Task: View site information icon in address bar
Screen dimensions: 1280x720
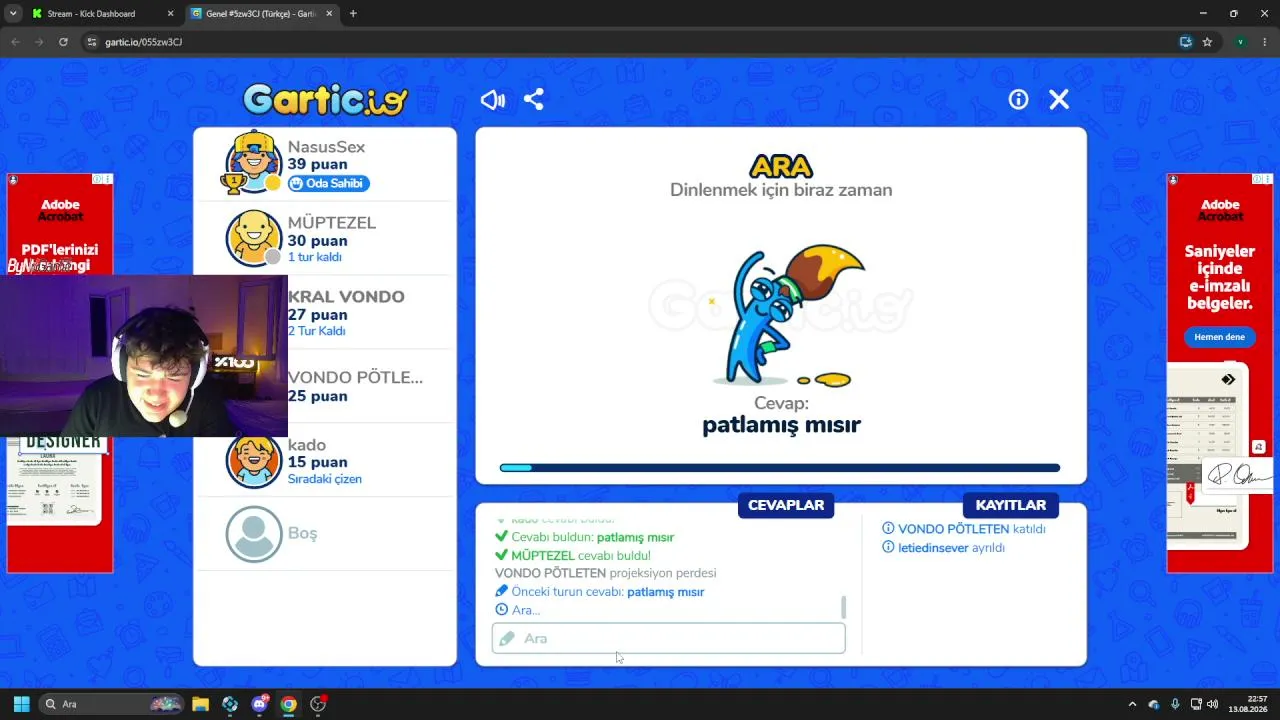Action: click(x=92, y=42)
